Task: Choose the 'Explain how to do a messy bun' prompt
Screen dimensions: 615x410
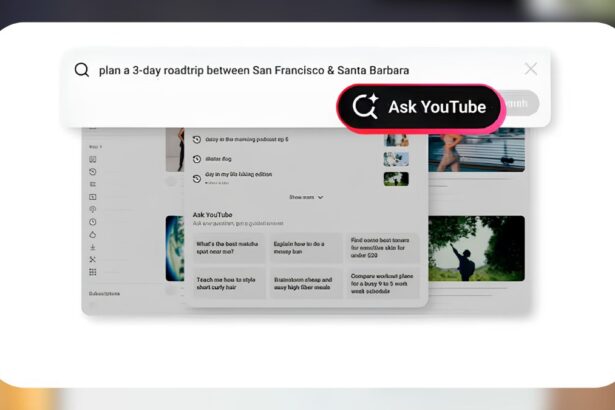Action: (306, 248)
